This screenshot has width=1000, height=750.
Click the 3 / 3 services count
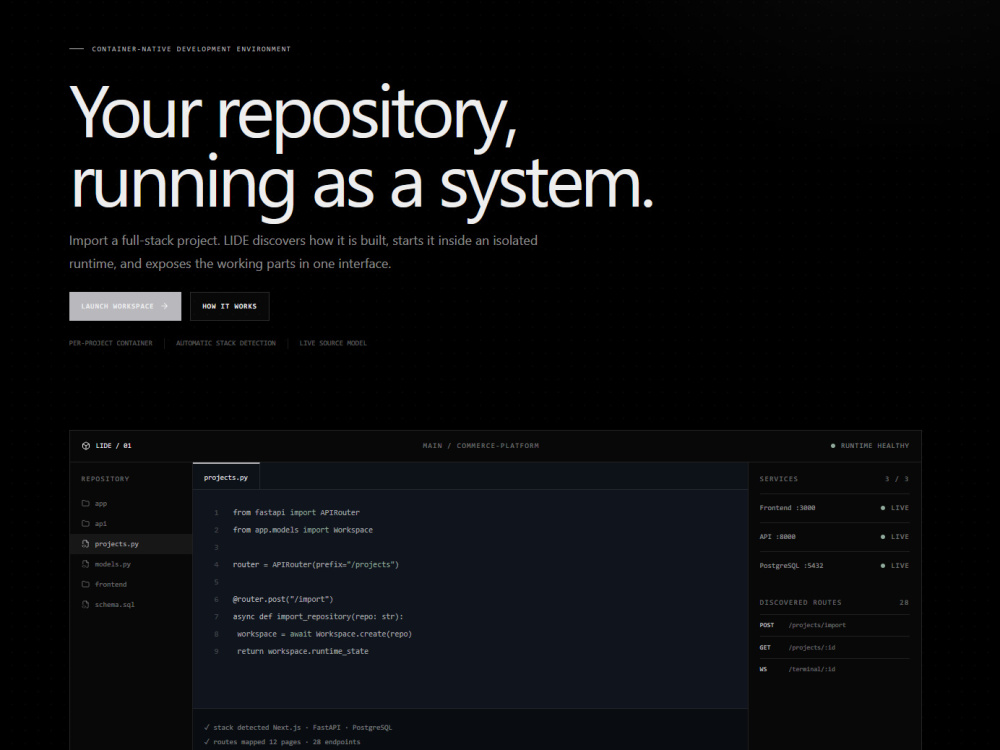point(897,479)
